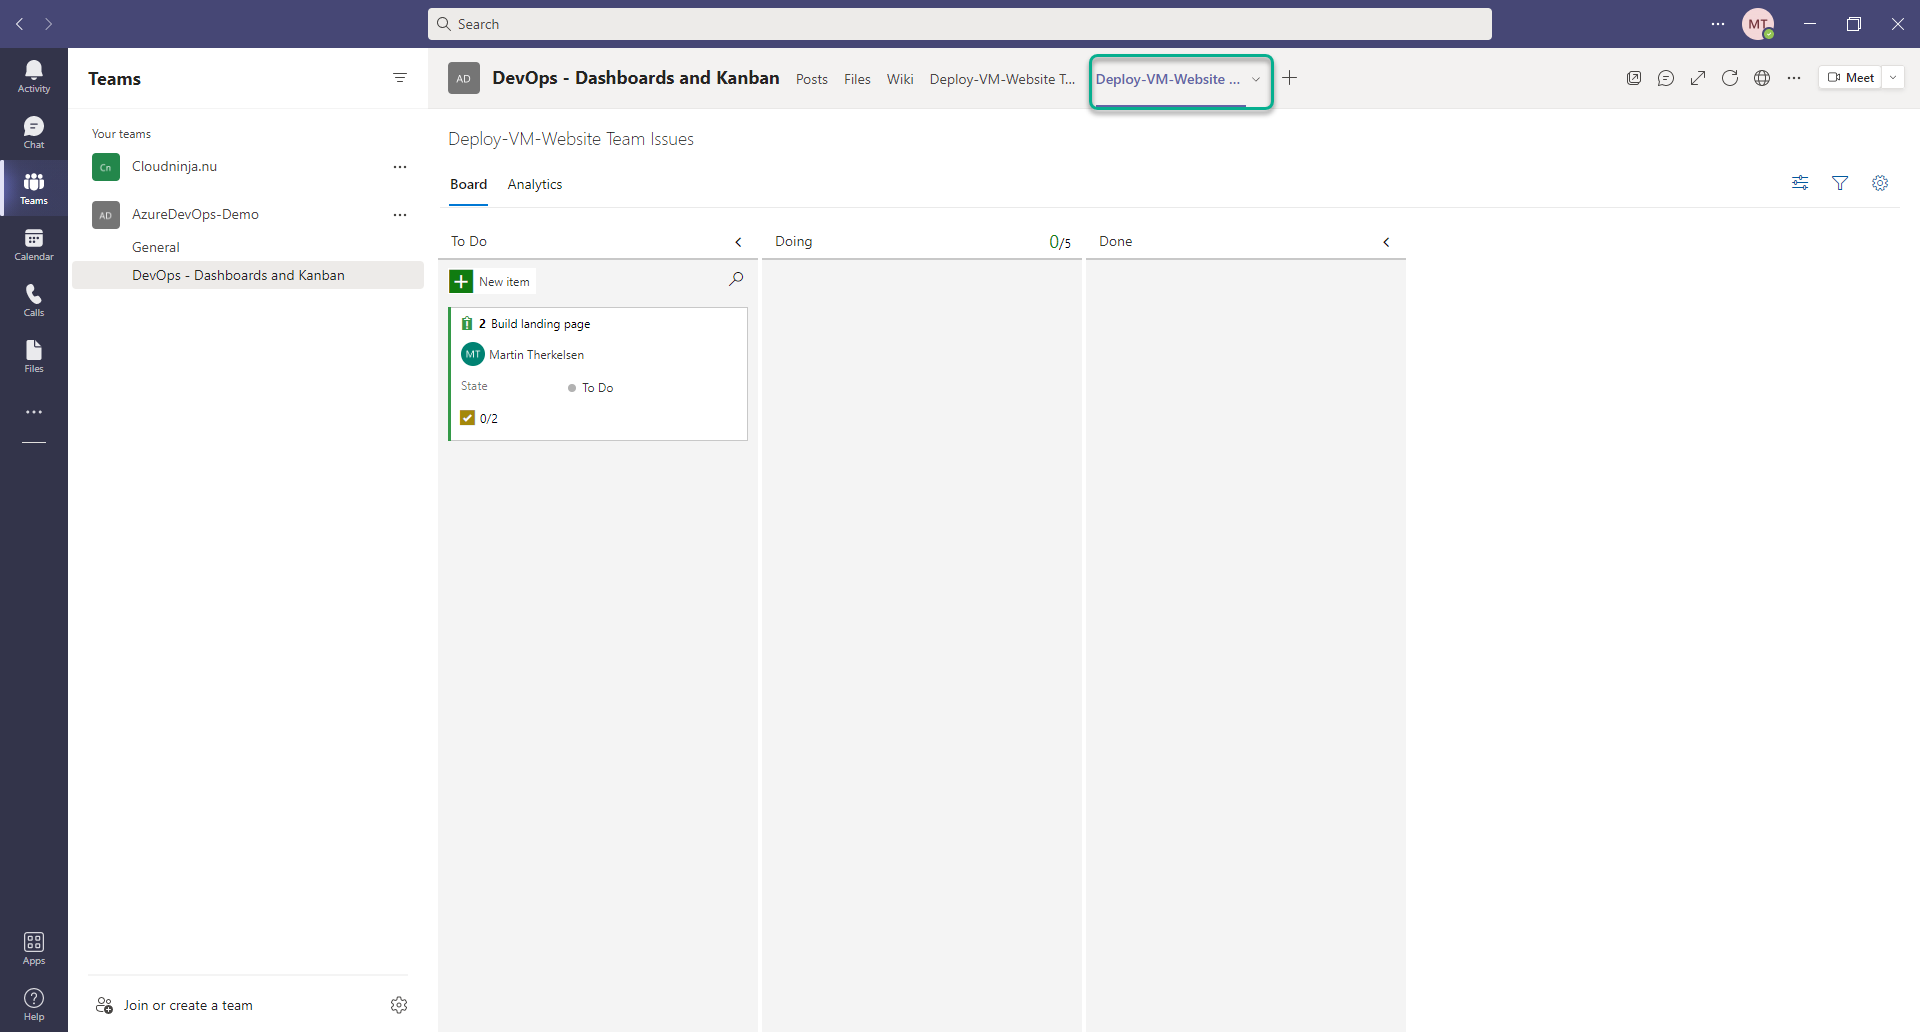Select the Board view tab
Screen dimensions: 1920x1032
click(x=468, y=185)
